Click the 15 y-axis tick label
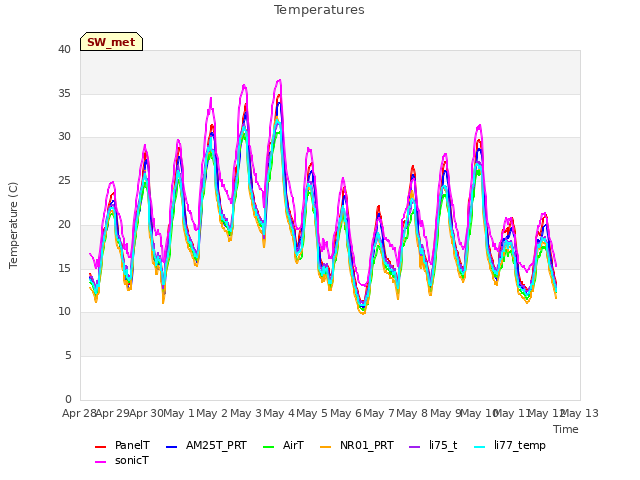The height and width of the screenshot is (480, 640). click(x=64, y=268)
